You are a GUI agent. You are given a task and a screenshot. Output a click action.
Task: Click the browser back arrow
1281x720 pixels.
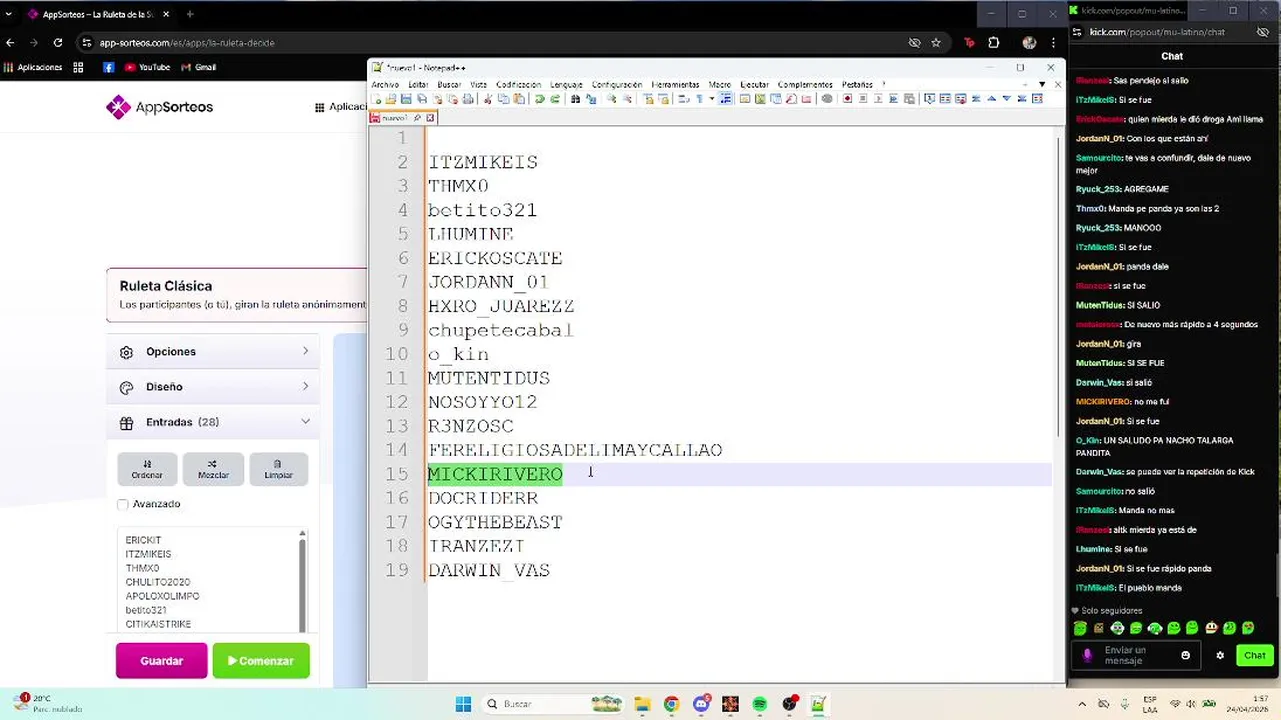(11, 43)
